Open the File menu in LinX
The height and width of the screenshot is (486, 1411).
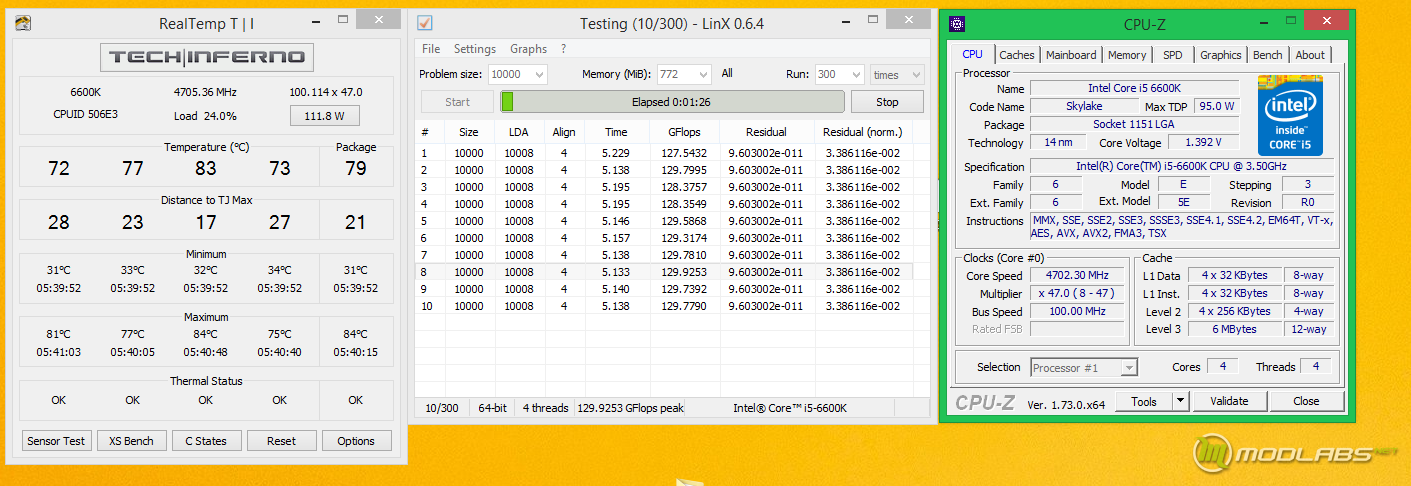[x=431, y=49]
